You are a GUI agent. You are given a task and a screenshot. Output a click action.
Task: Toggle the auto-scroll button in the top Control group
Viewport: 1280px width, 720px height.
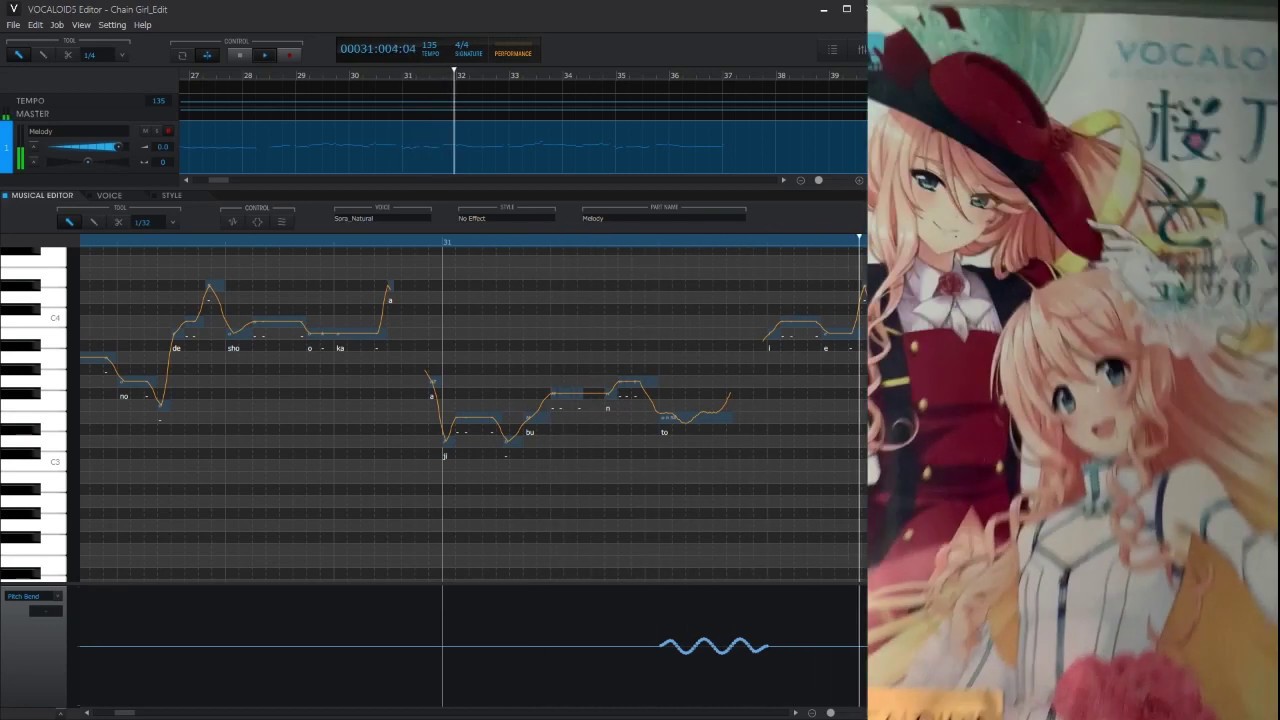(x=207, y=55)
